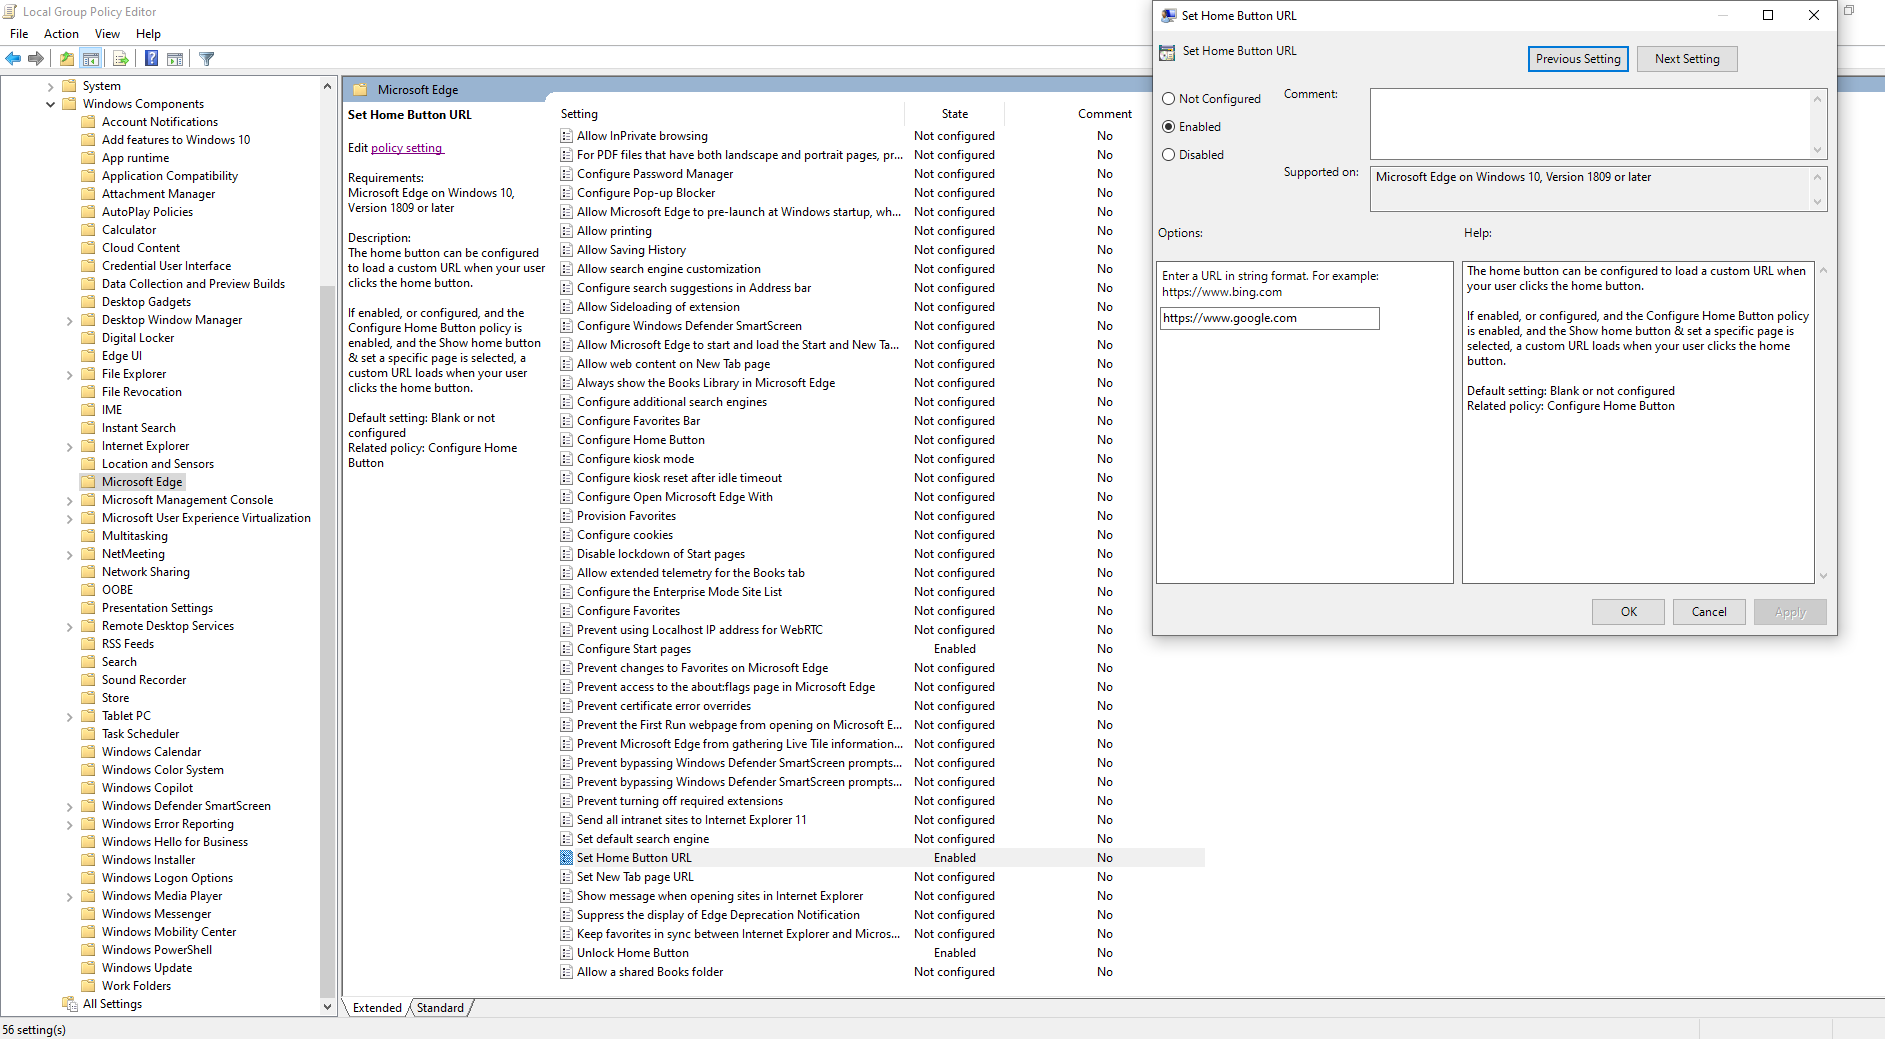Click the blue Back arrow in toolbar
The width and height of the screenshot is (1885, 1039).
coord(13,59)
